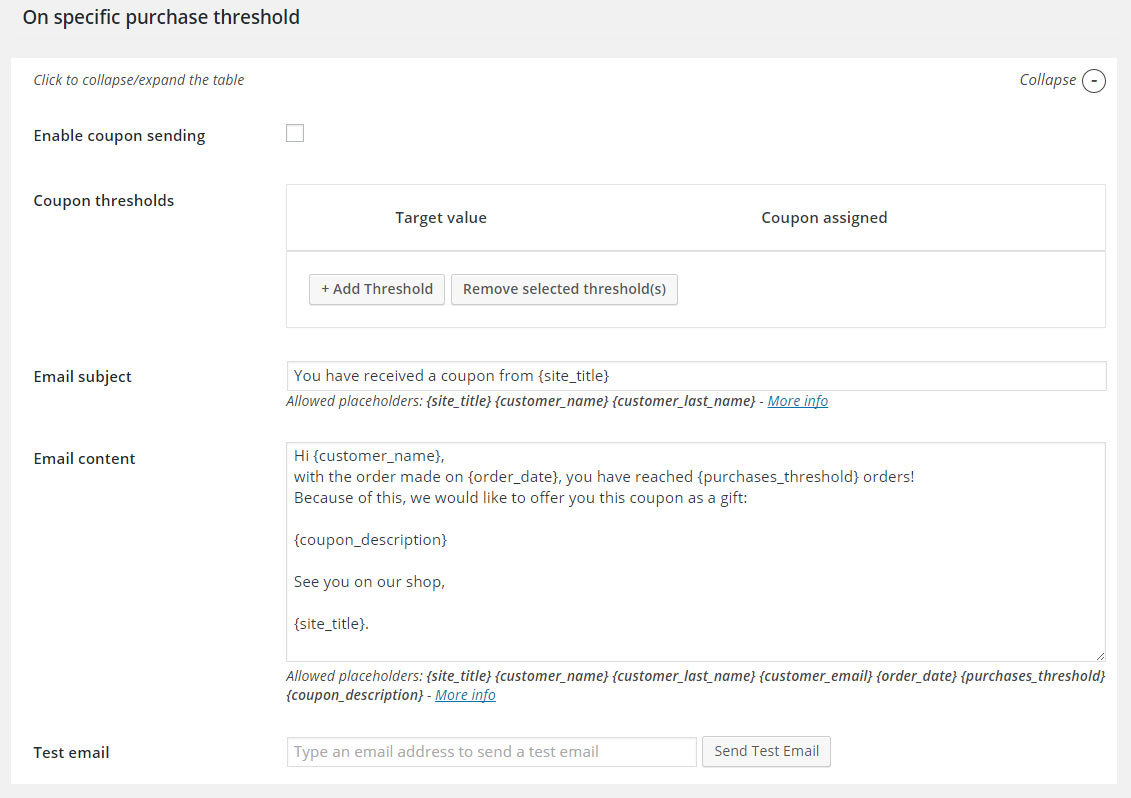Click the '+ Add Threshold' button
The image size is (1131, 798).
pyautogui.click(x=377, y=289)
